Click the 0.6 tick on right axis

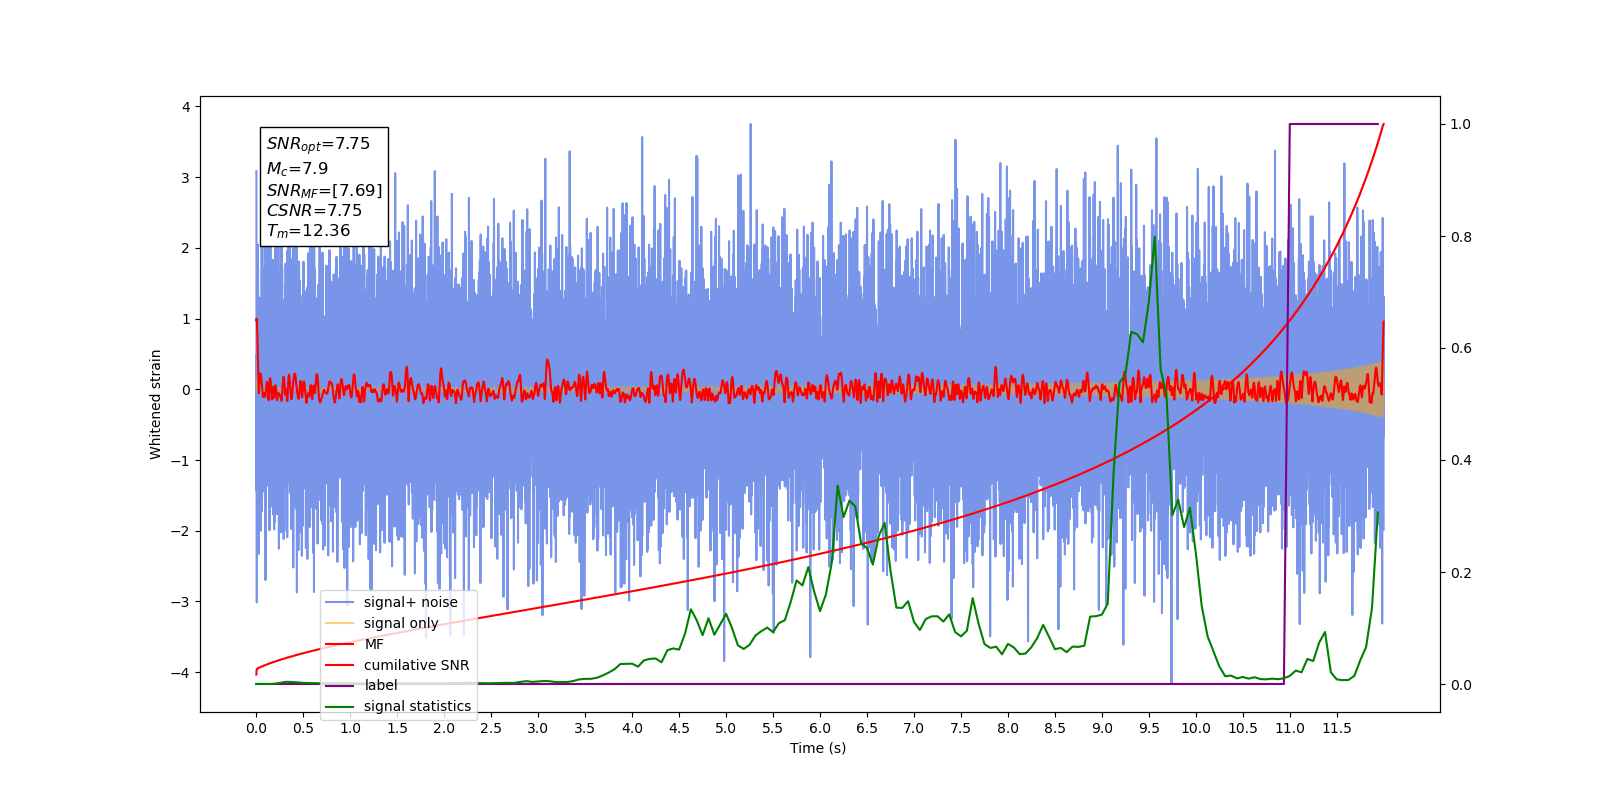point(1461,349)
